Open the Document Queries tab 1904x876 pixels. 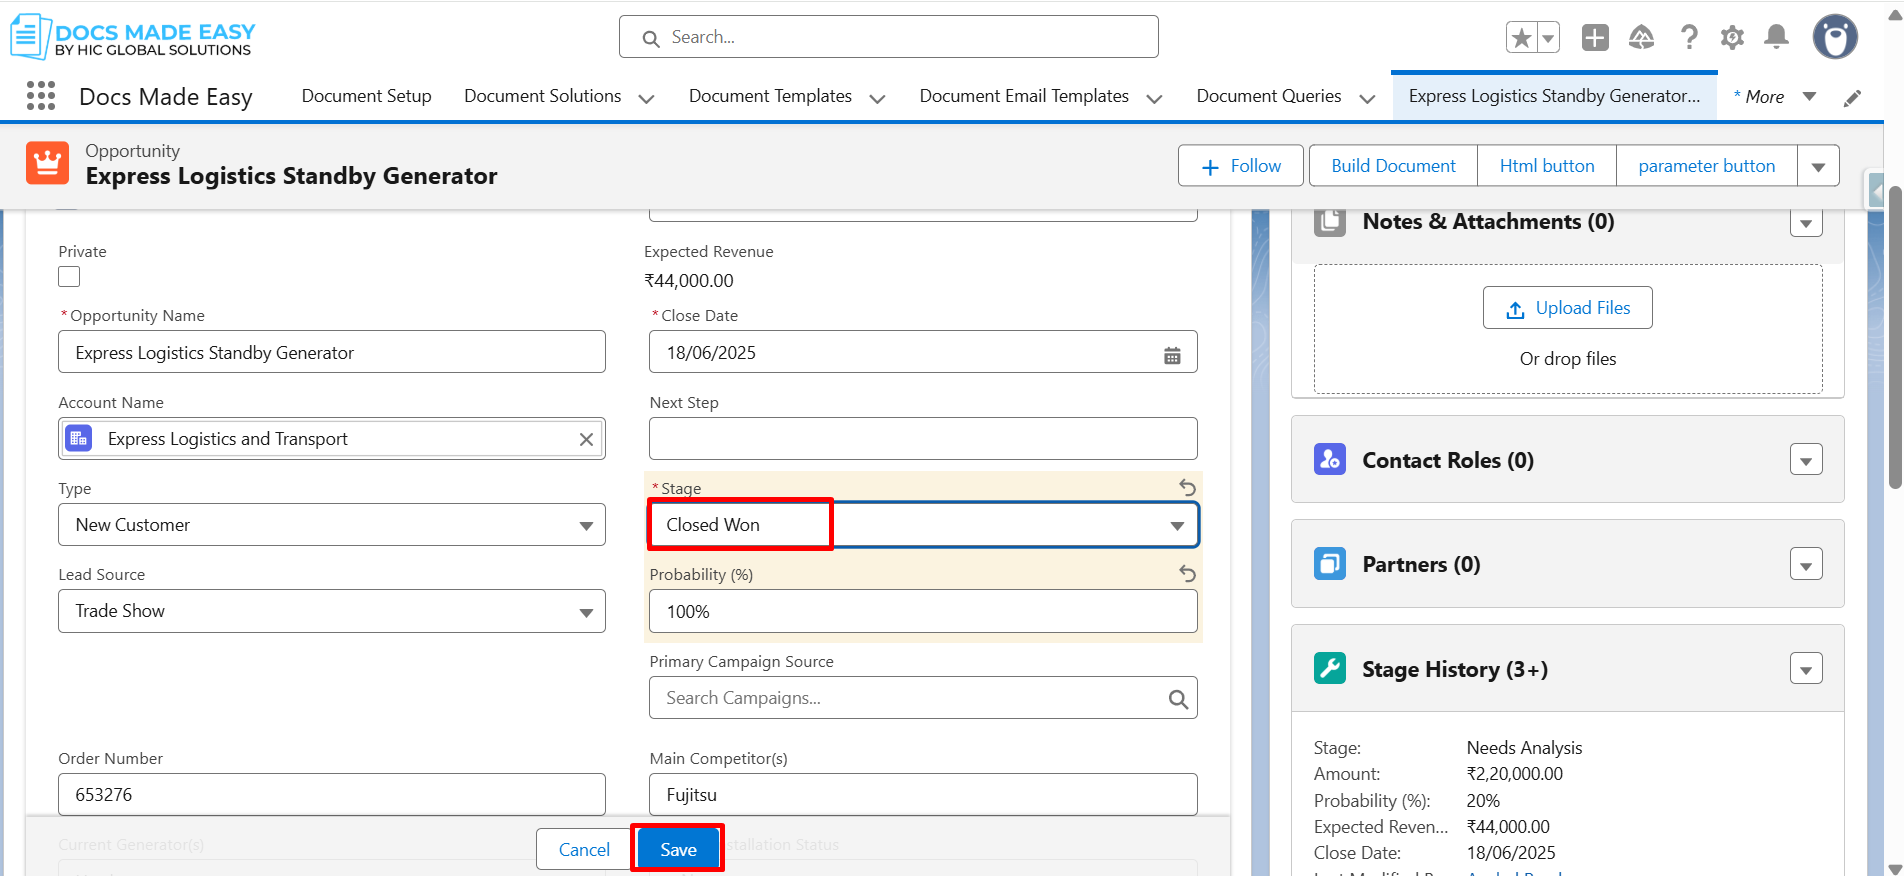click(x=1268, y=96)
